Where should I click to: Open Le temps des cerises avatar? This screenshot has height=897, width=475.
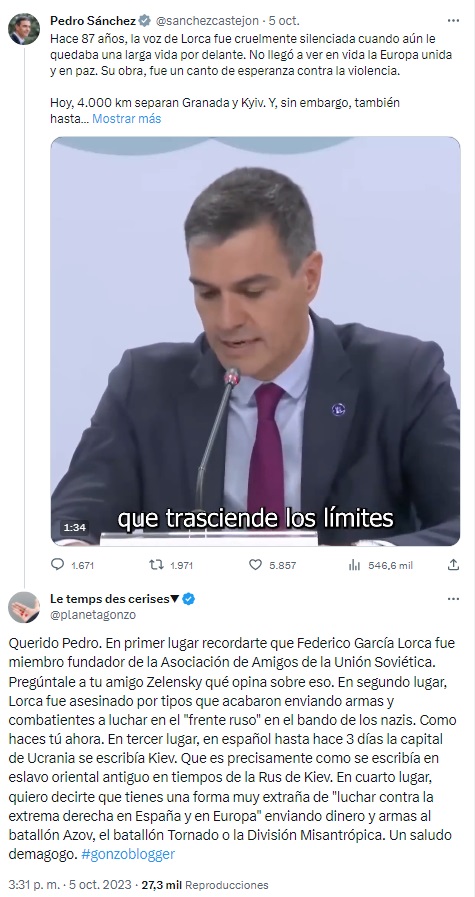click(x=24, y=607)
